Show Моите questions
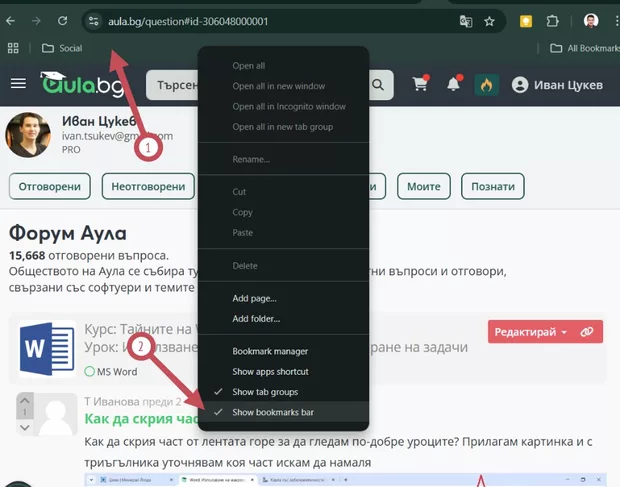The height and width of the screenshot is (487, 620). (424, 186)
